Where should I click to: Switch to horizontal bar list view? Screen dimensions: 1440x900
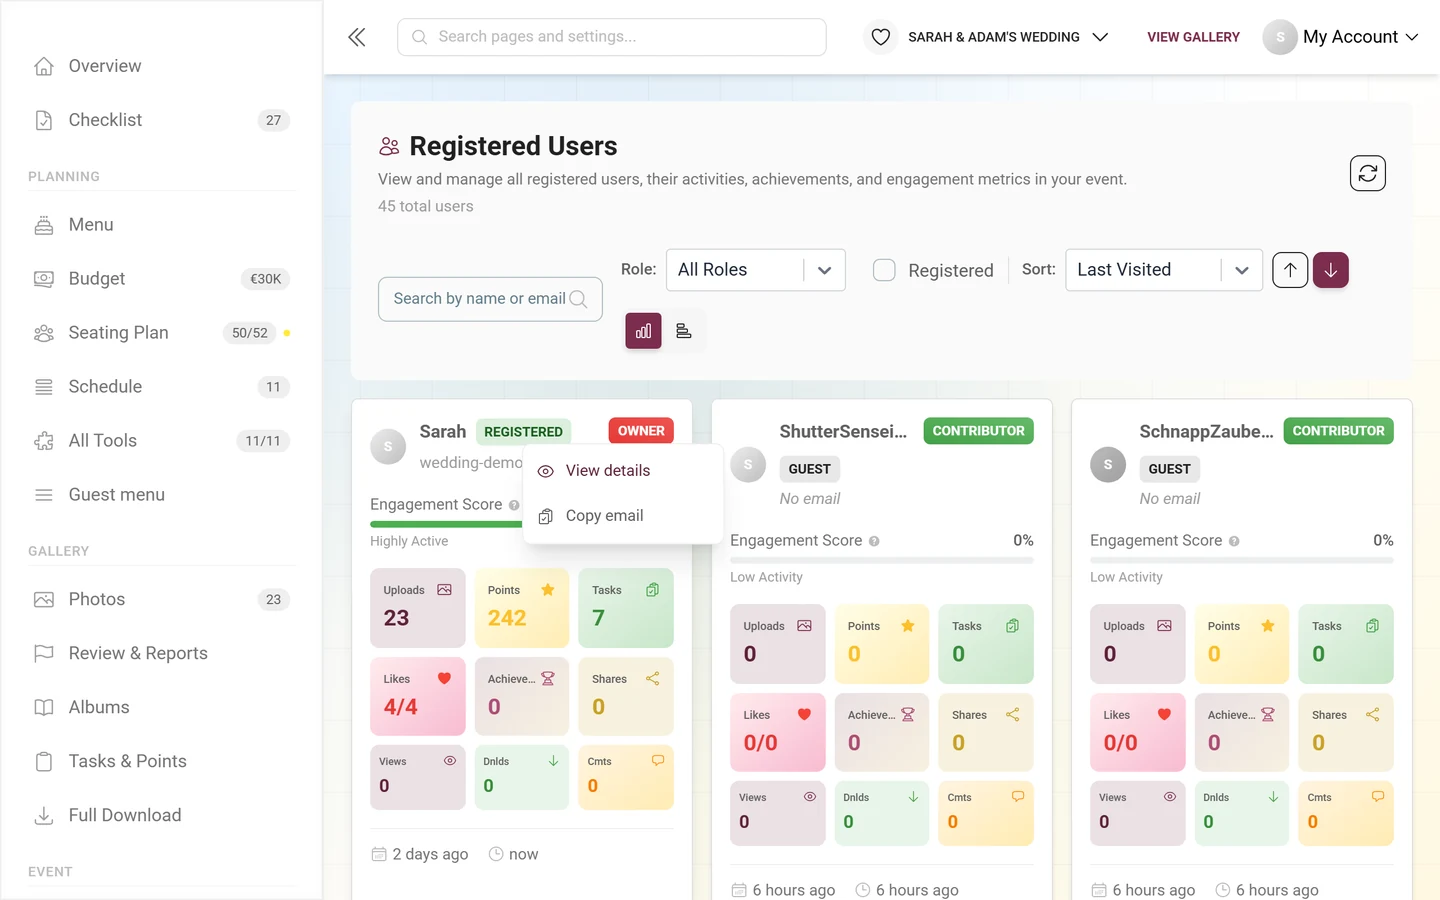(x=684, y=331)
